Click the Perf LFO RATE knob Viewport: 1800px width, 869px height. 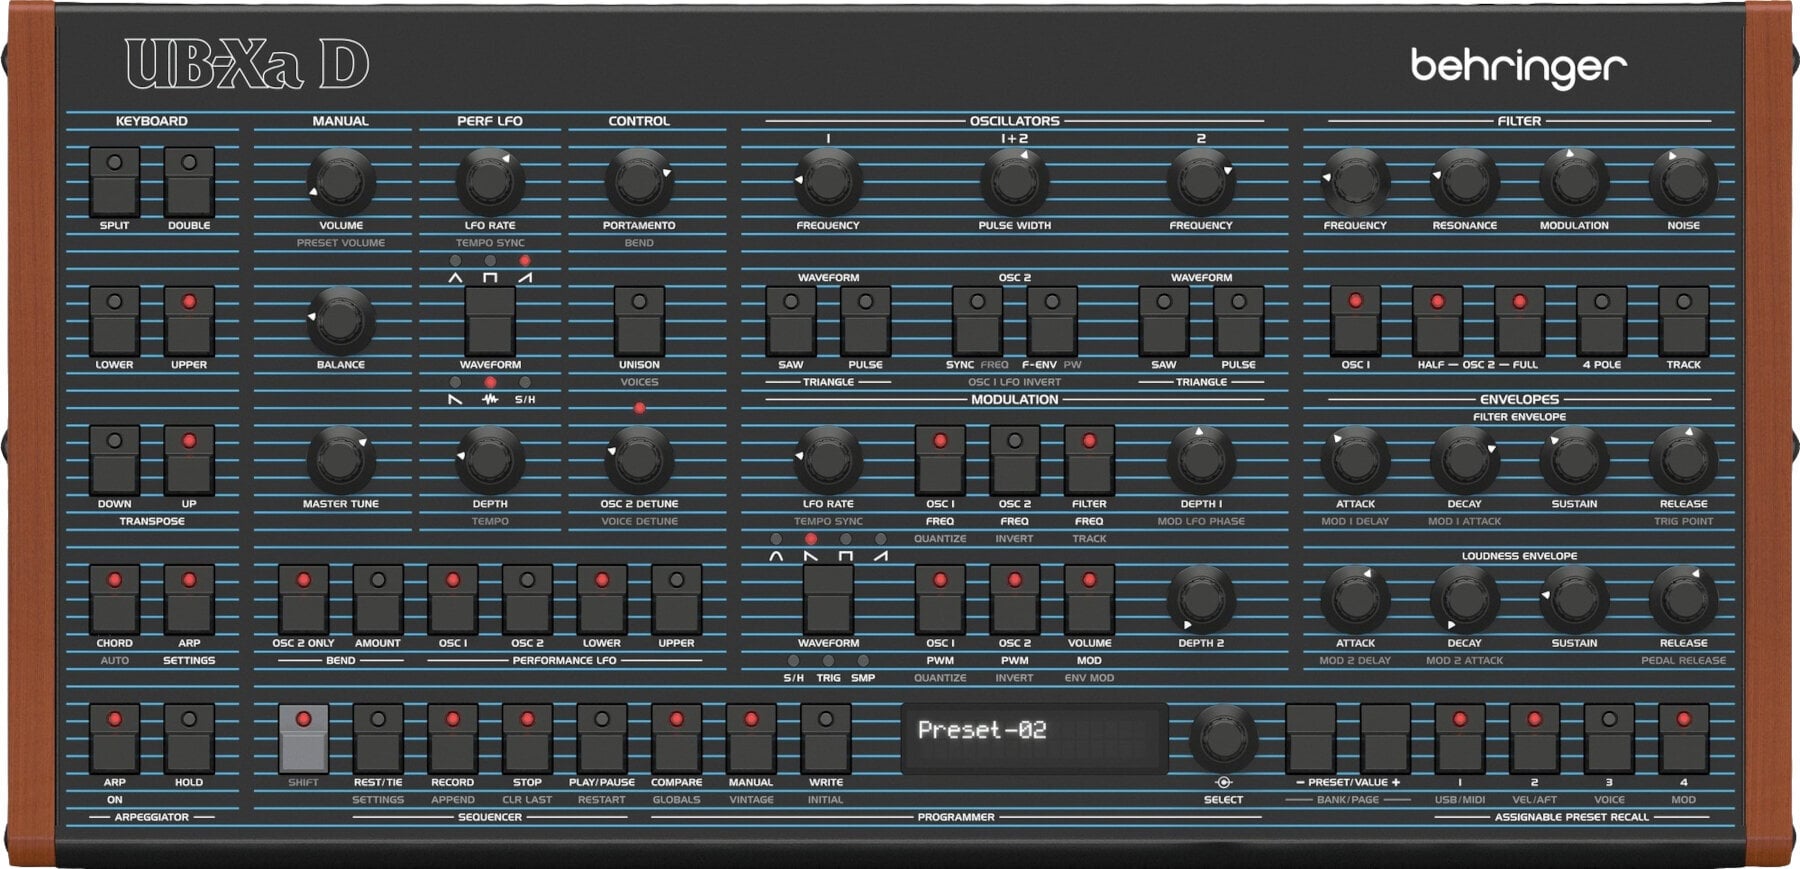(x=490, y=182)
